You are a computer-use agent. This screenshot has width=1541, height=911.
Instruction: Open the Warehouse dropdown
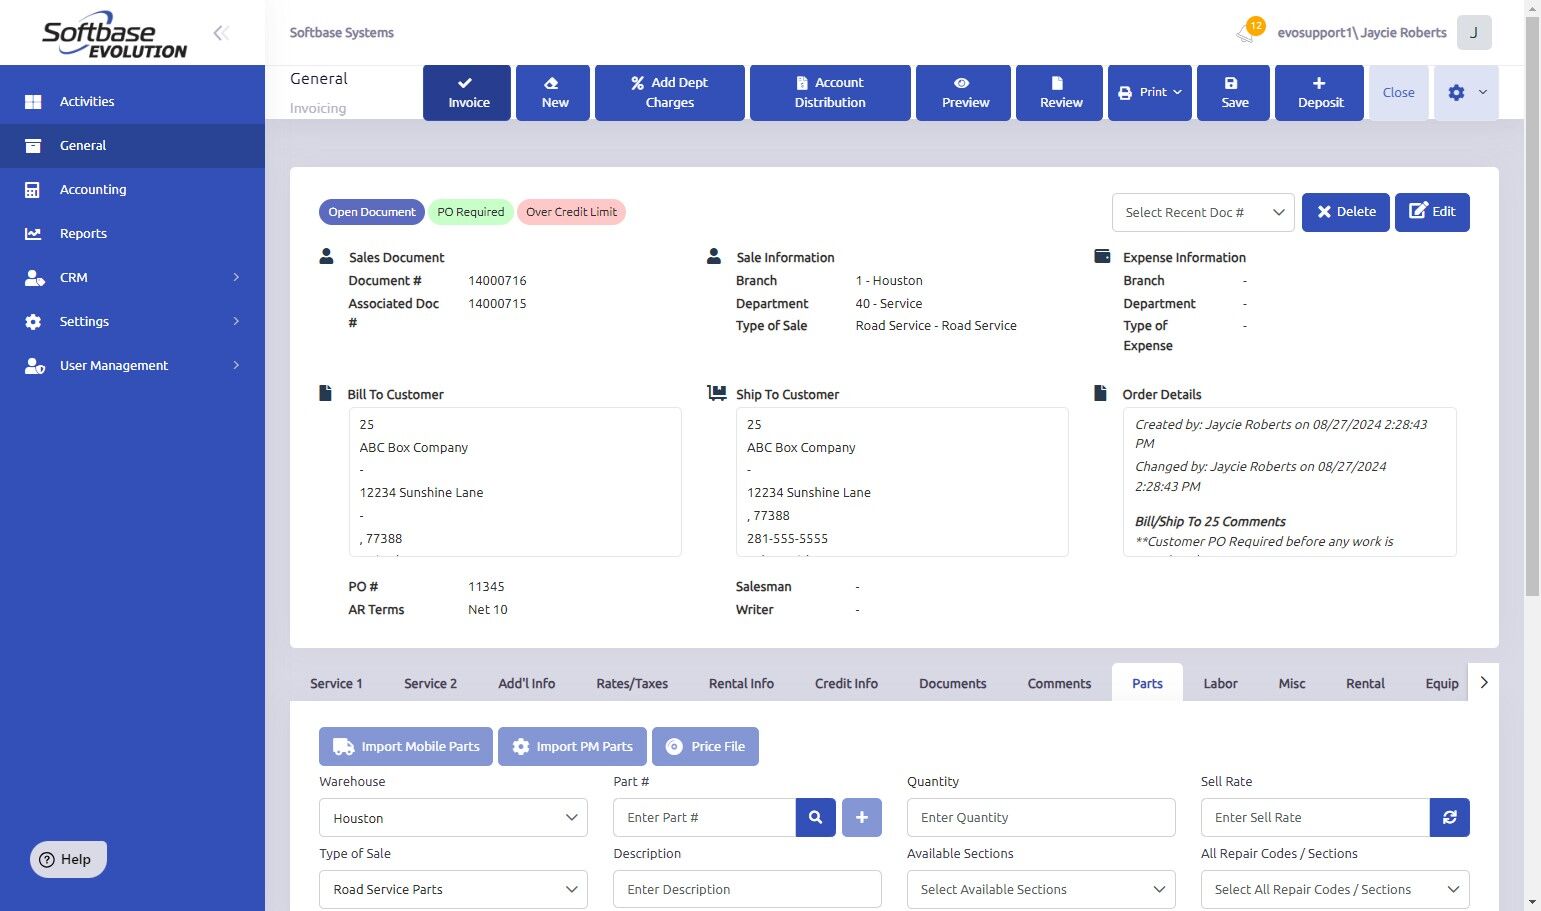[x=453, y=817]
